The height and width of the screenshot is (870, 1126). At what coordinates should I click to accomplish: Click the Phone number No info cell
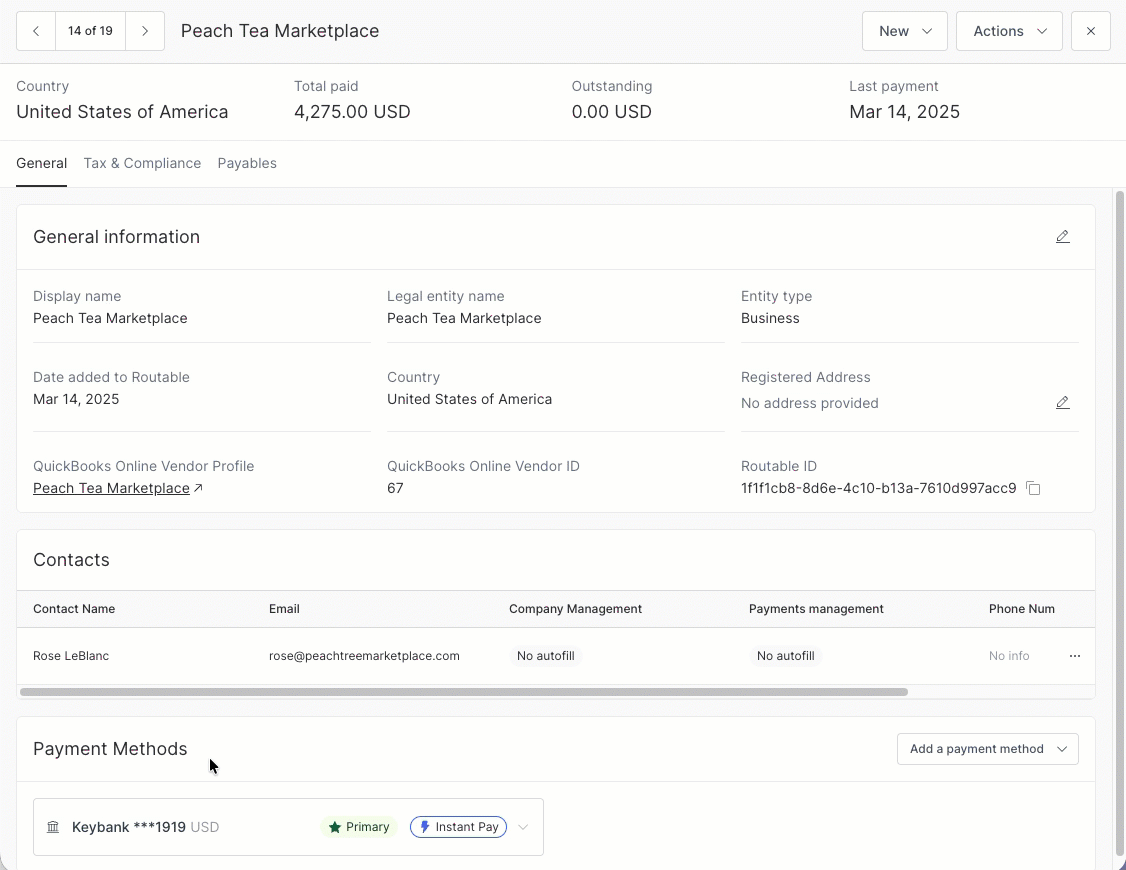coord(1009,656)
